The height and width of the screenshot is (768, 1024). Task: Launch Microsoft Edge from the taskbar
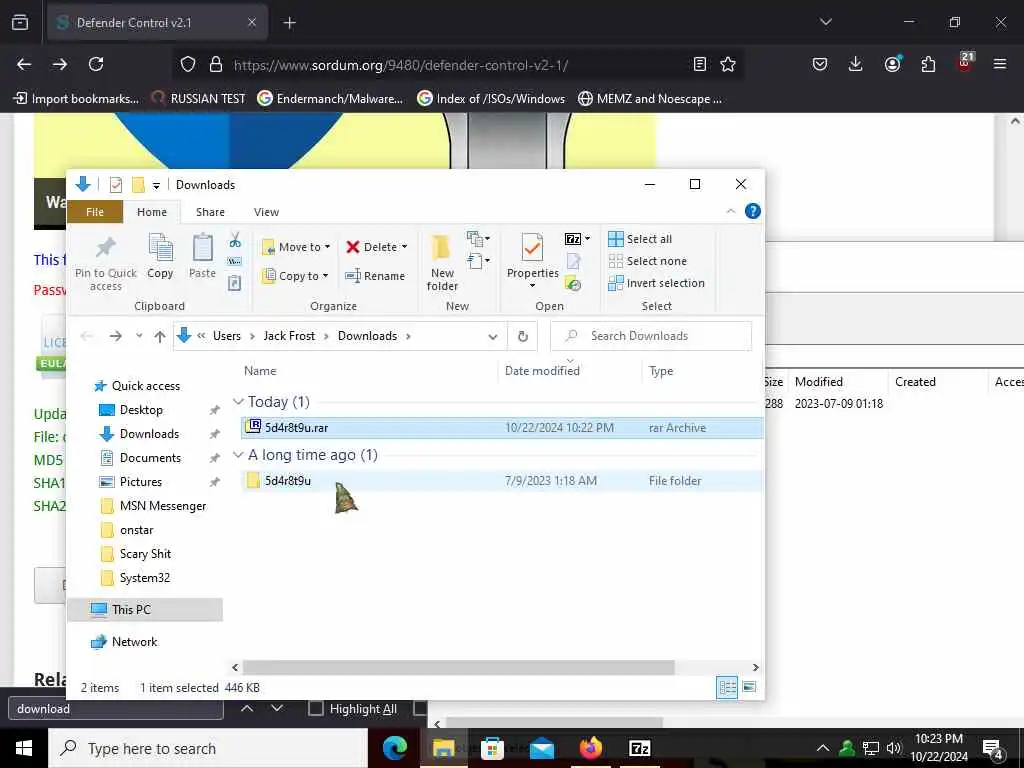394,748
